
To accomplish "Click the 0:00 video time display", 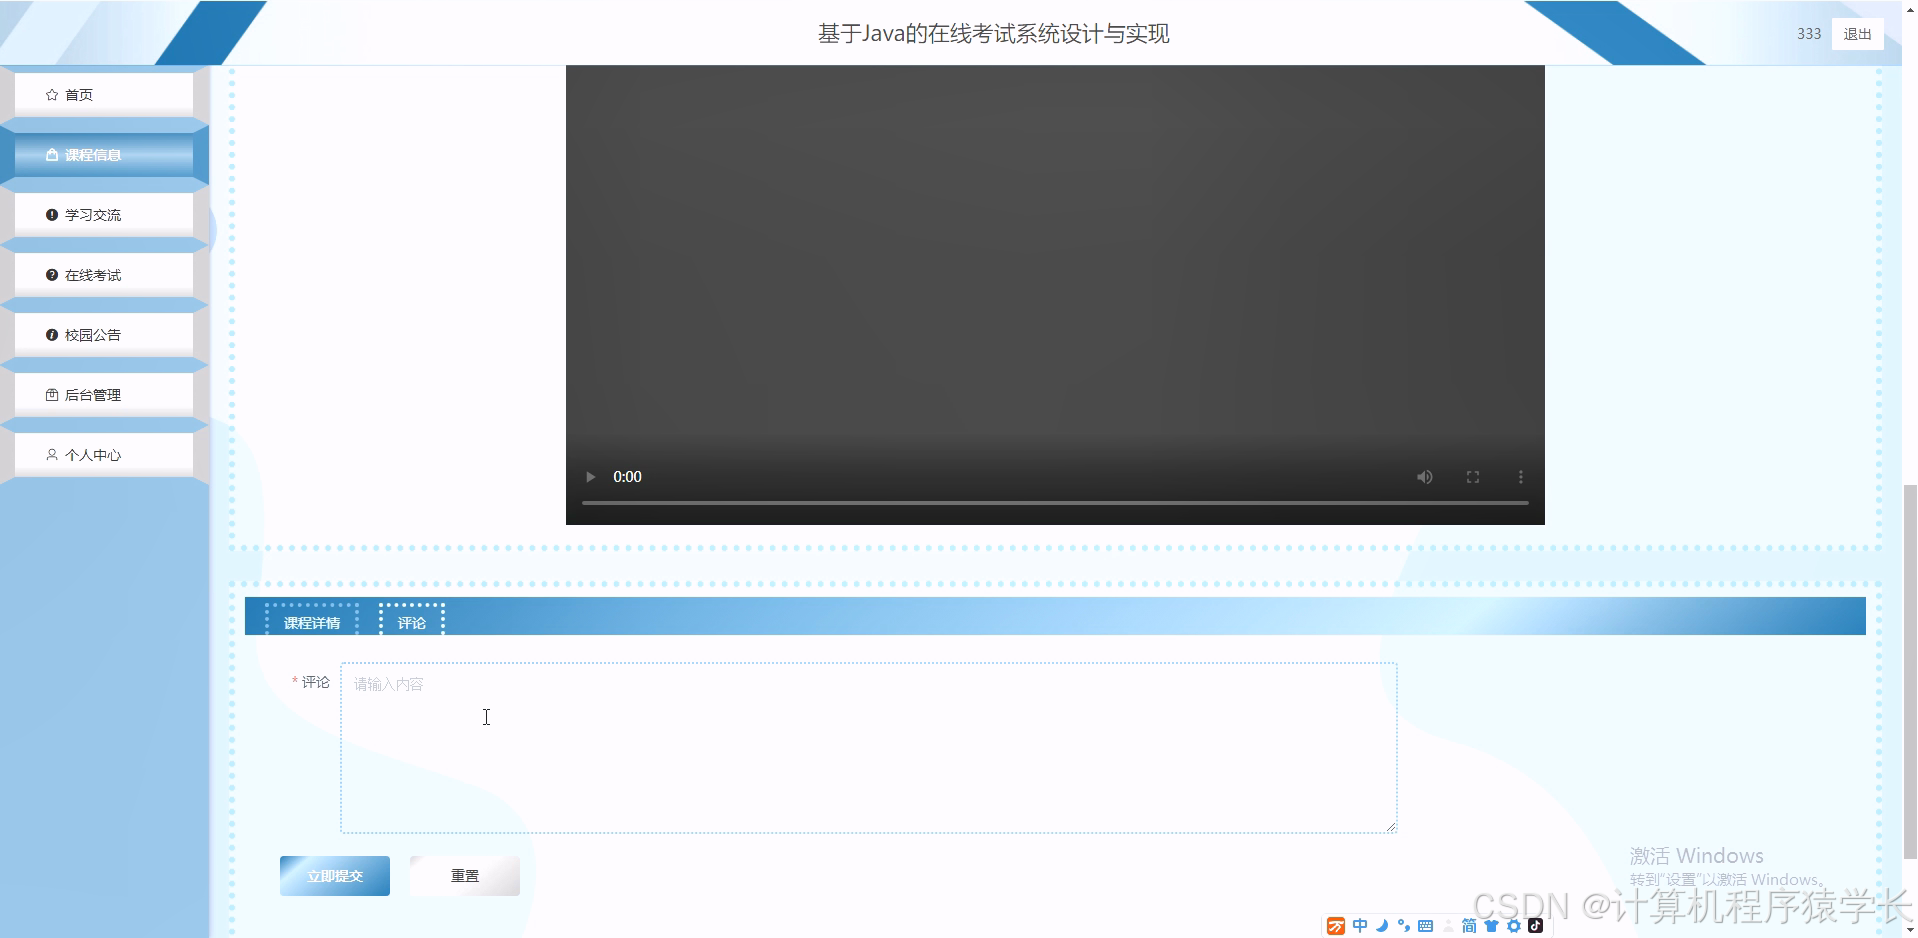I will click(x=627, y=477).
